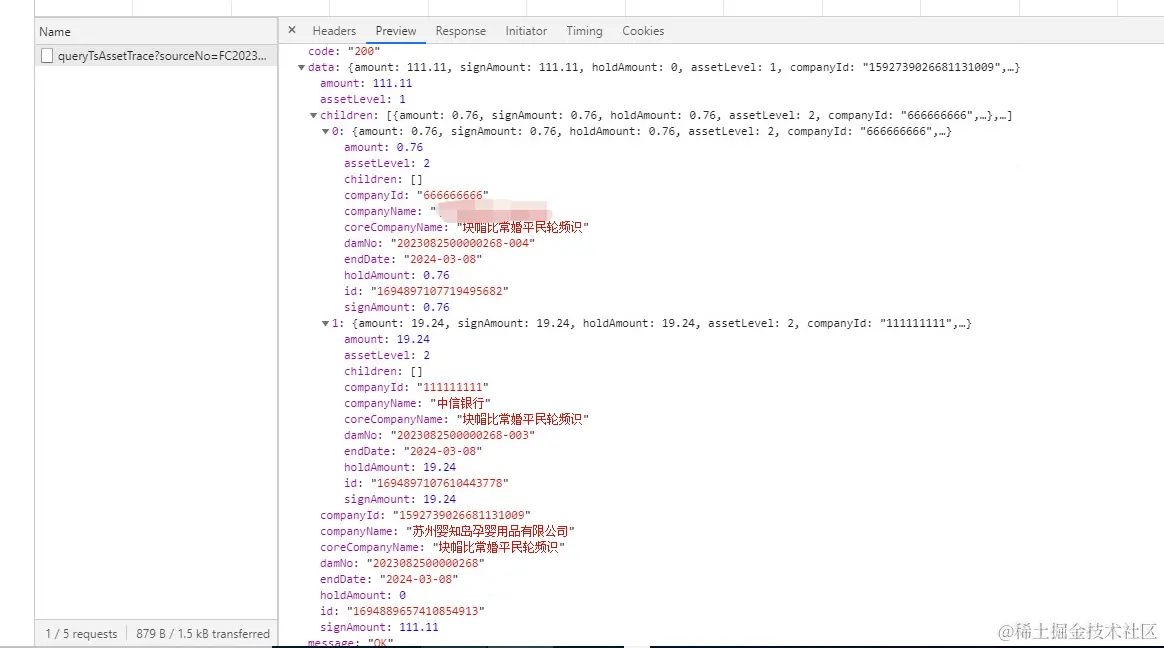Click the Name column header
Screen dimensions: 1164x648
tap(156, 32)
